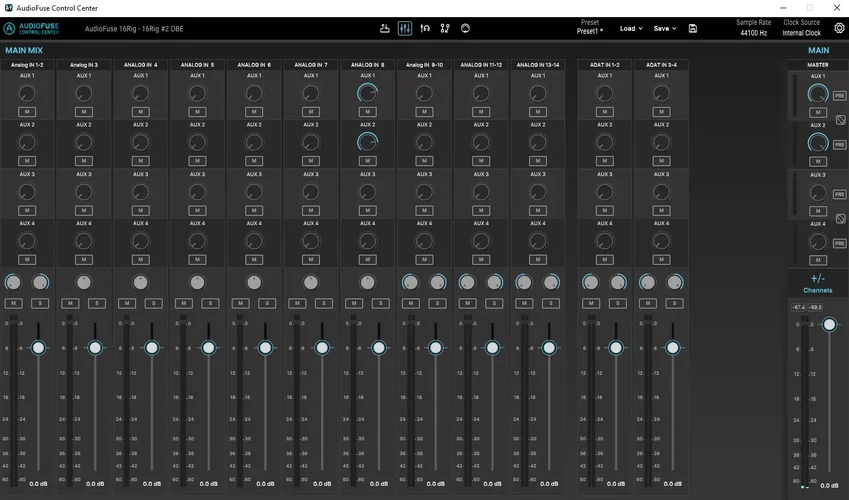Open settings with the gear icon
Screen dimensions: 849x500
(839, 28)
